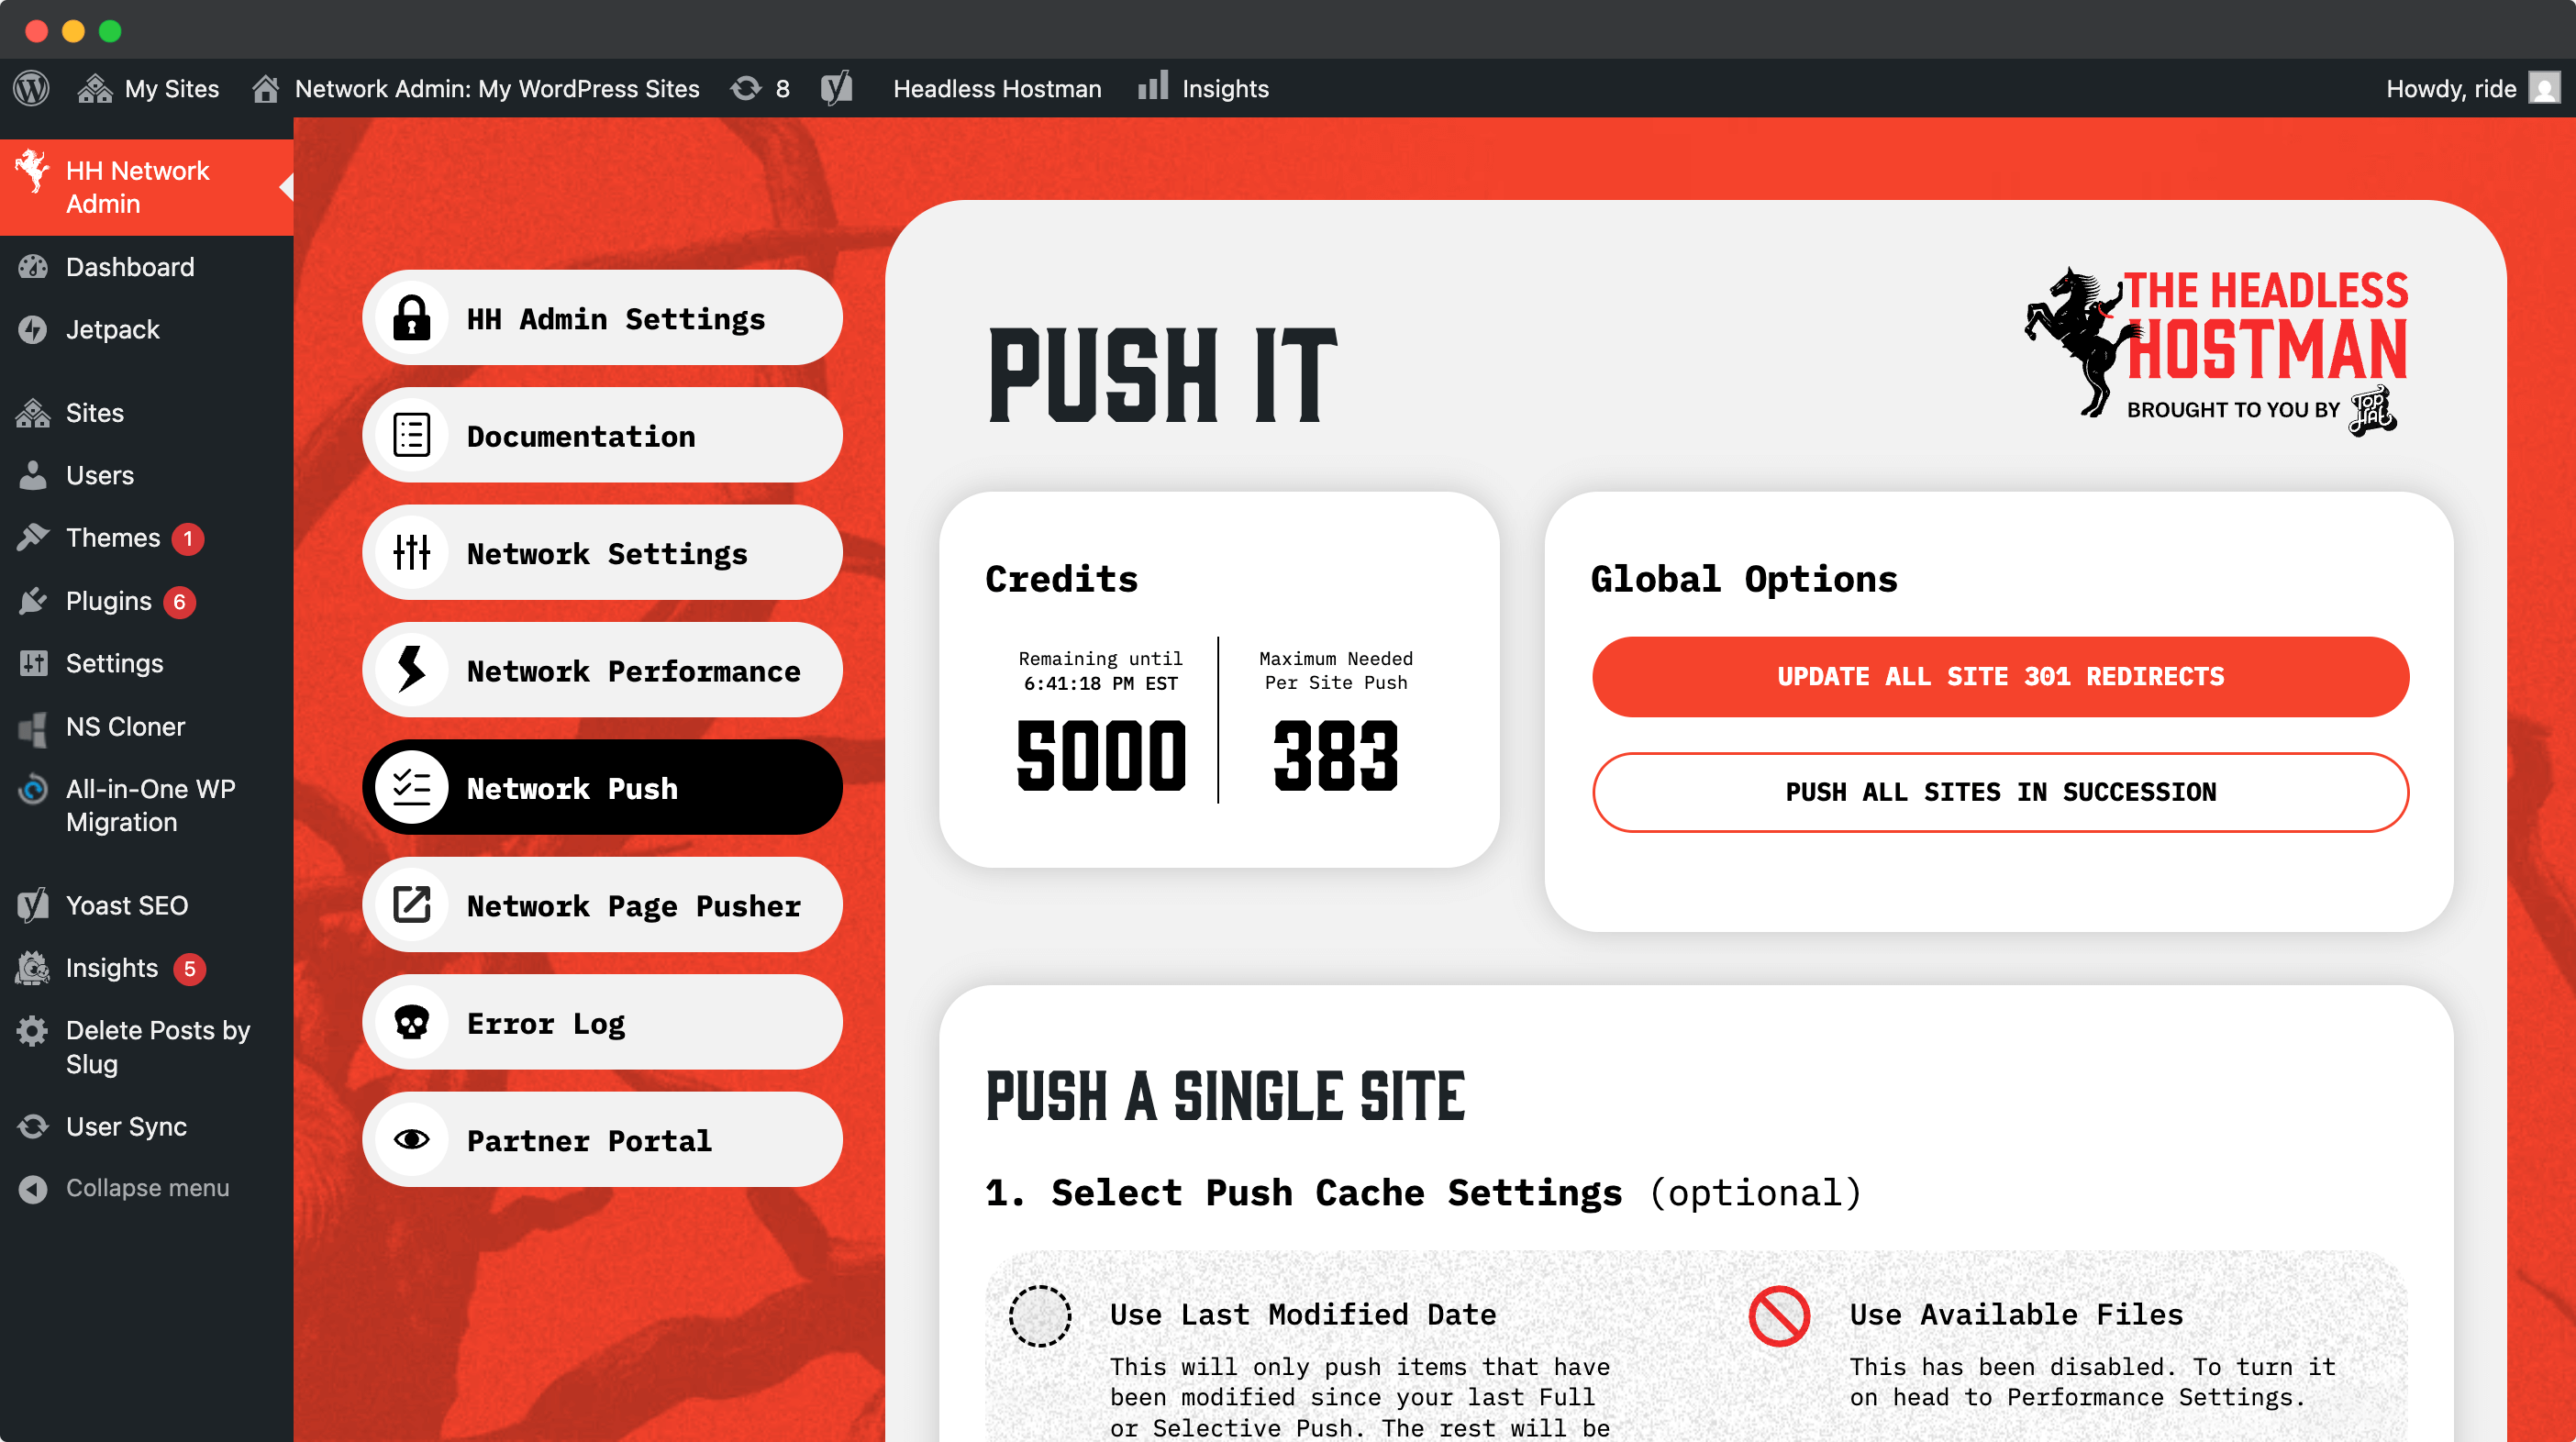Collapse the WordPress admin menu
This screenshot has width=2576, height=1442.
146,1187
